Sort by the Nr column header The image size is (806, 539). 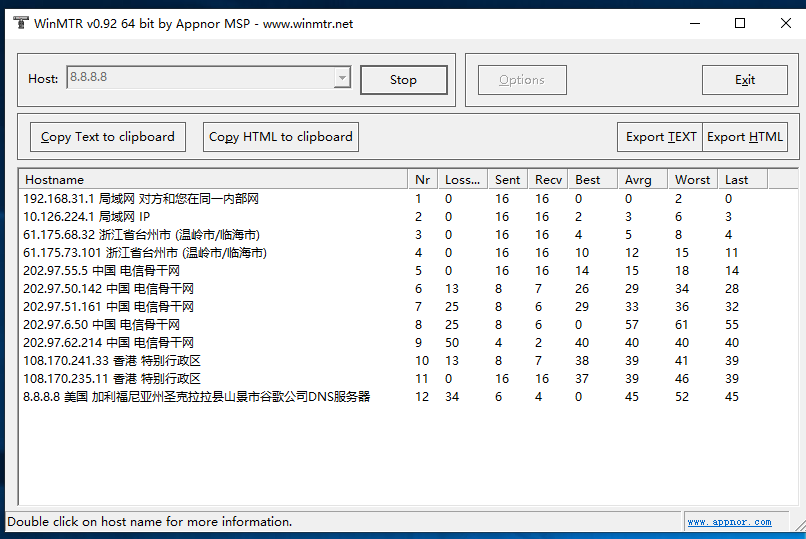click(423, 180)
